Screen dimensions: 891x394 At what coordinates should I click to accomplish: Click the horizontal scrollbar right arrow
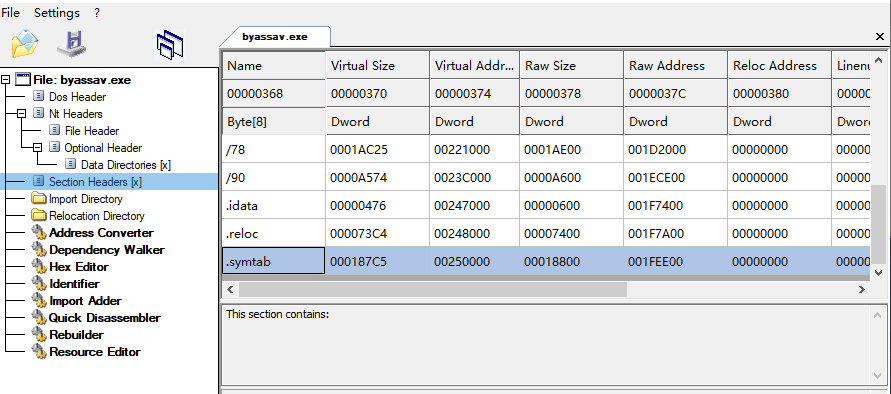[x=861, y=289]
